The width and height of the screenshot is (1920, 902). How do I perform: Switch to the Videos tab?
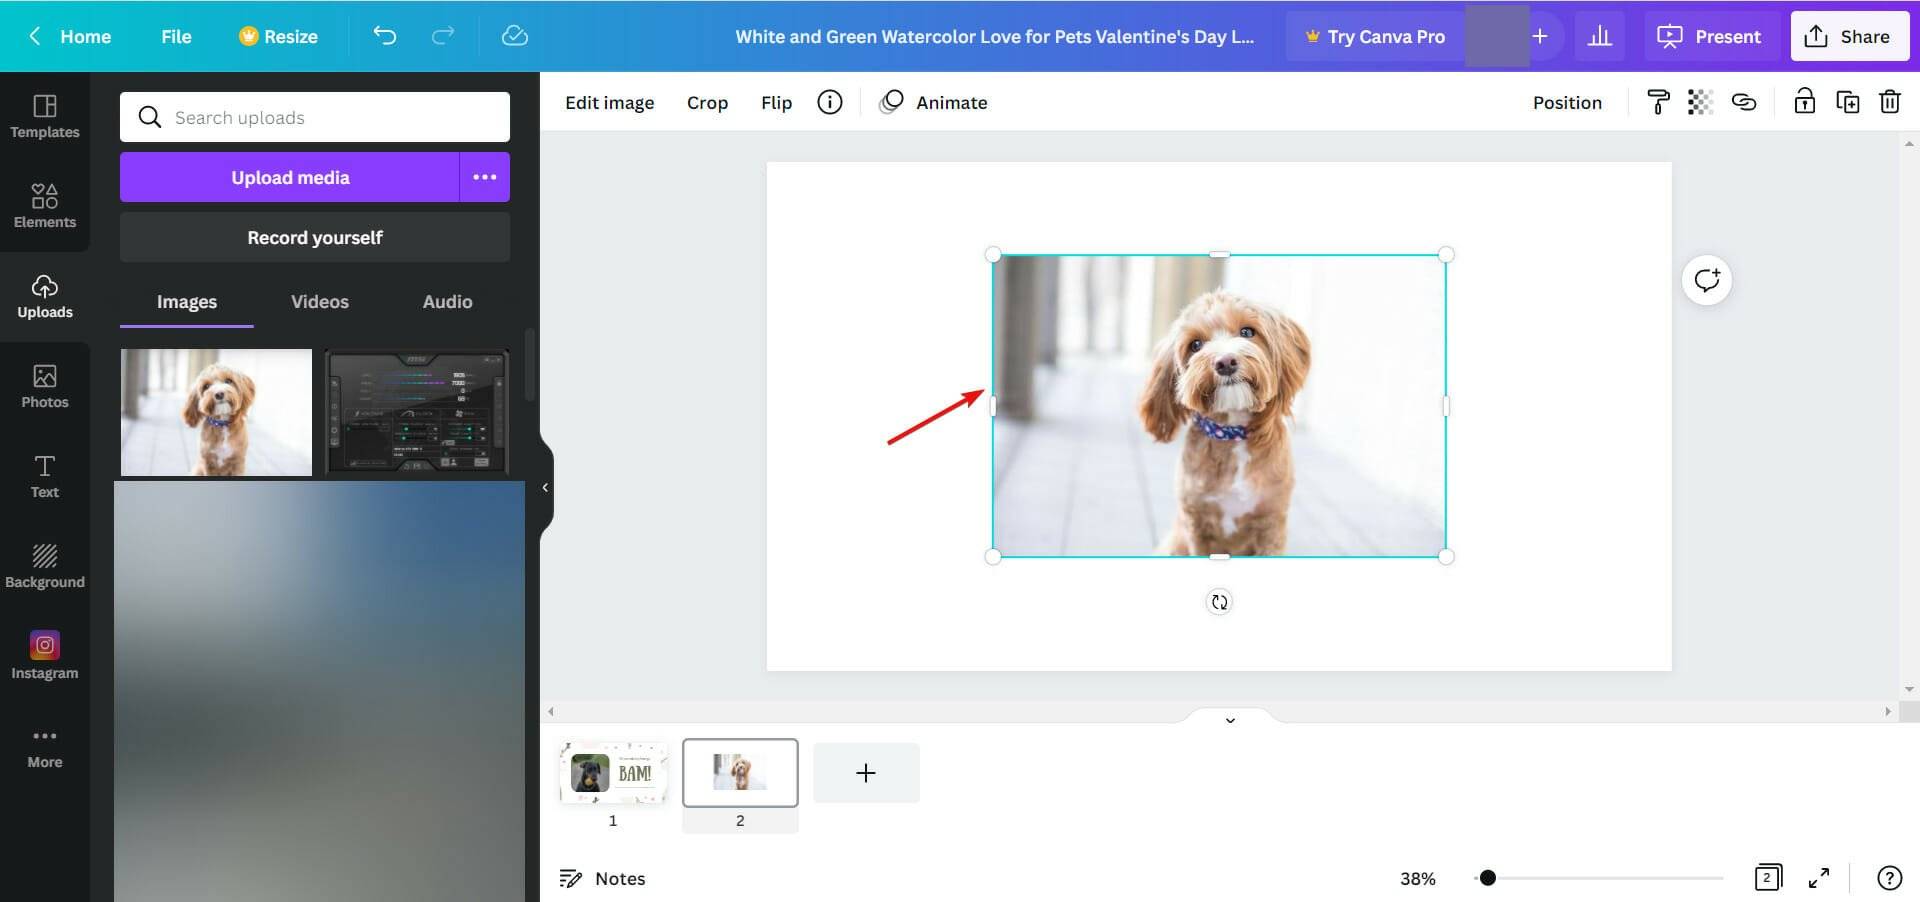point(319,301)
